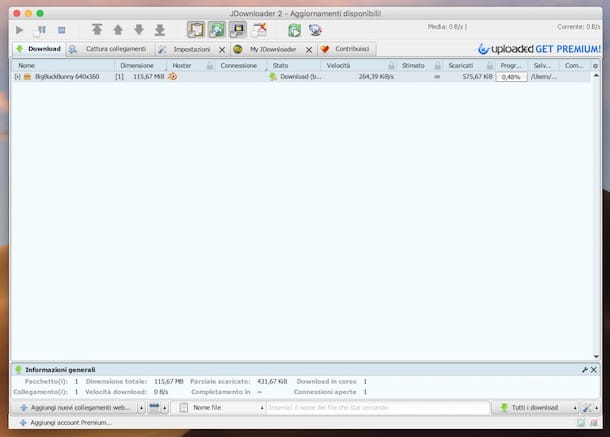Sort by the Nome column header
This screenshot has width=610, height=437.
62,65
